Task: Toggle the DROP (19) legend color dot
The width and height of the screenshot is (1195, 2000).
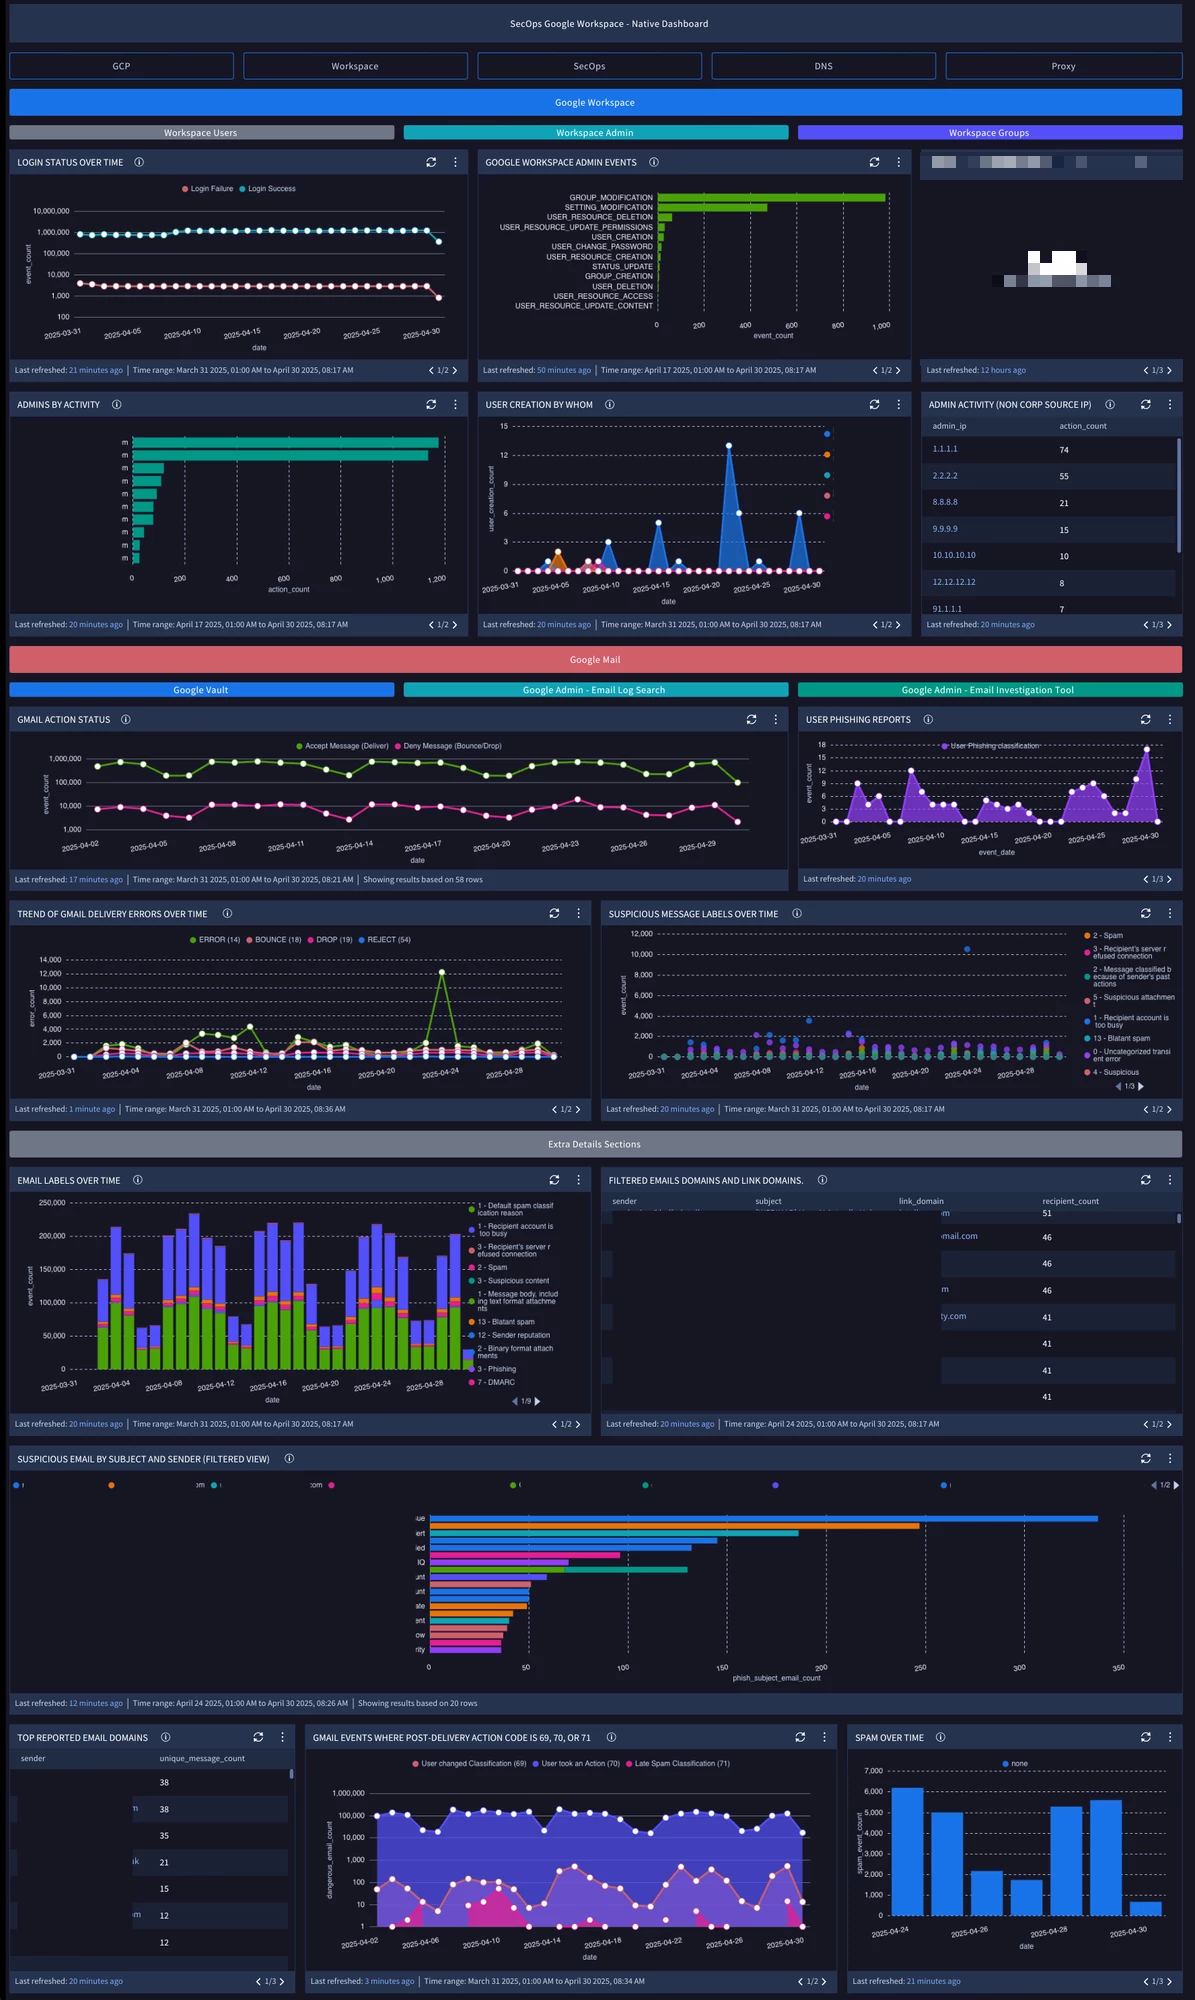Action: click(x=311, y=940)
